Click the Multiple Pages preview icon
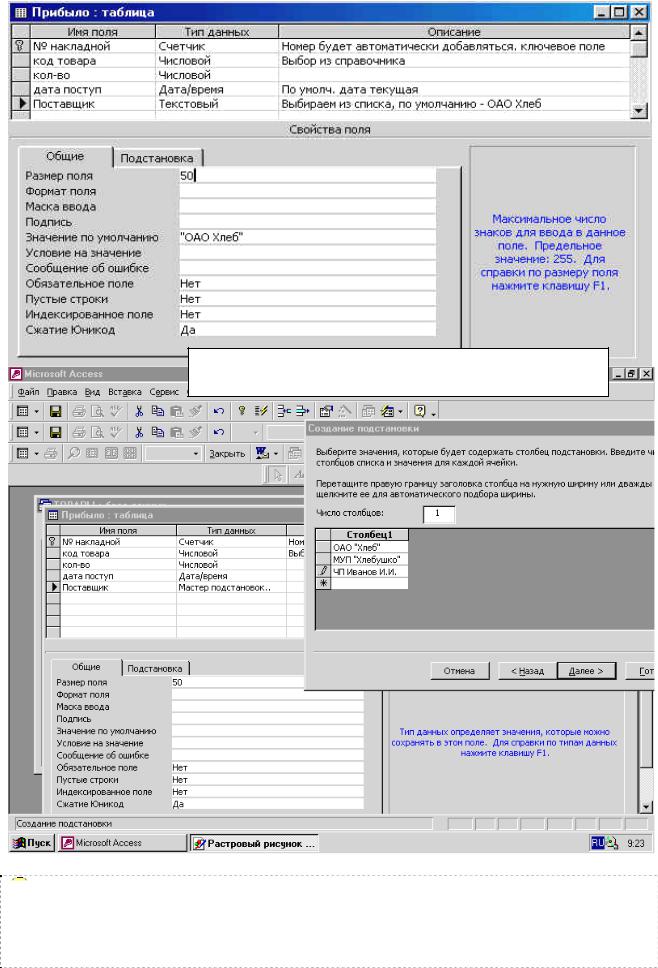 130,453
